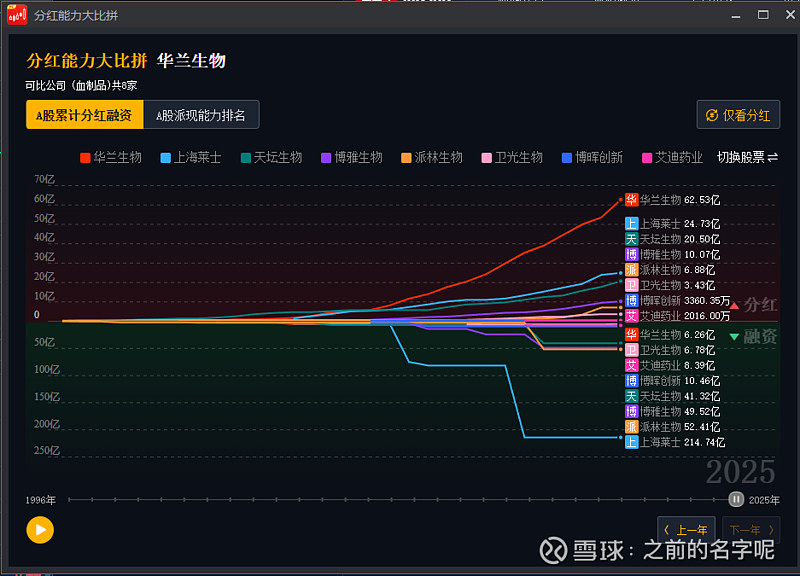Toggle the 博雅生物 legend series
The image size is (800, 576).
click(x=352, y=158)
